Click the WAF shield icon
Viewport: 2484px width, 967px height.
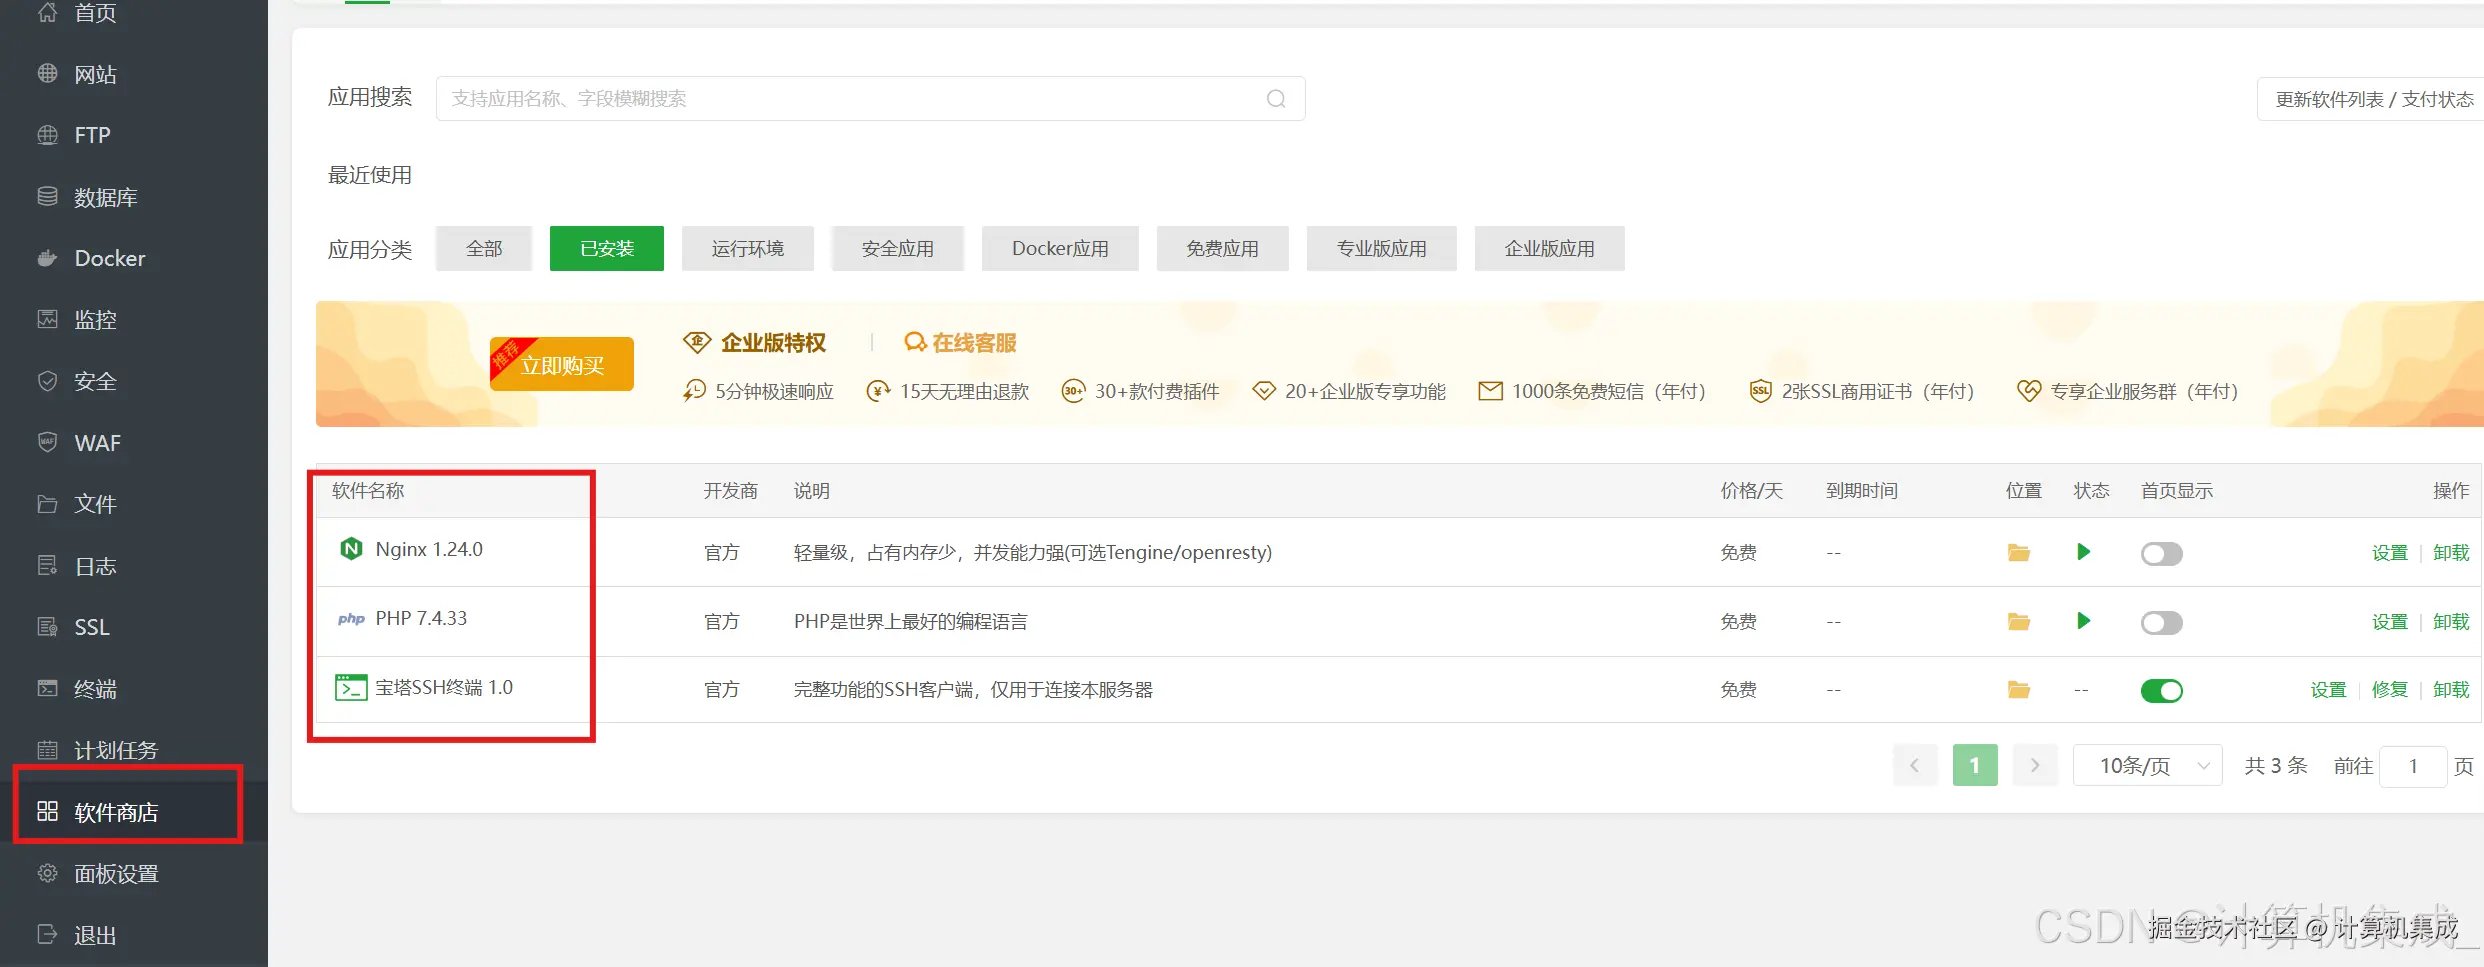[x=47, y=442]
